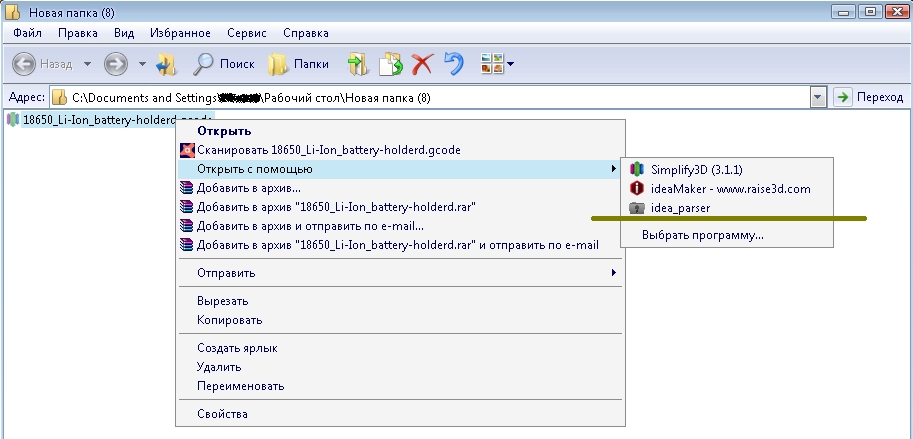Open Simplify3D (3.1.1) from the submenu
The height and width of the screenshot is (439, 913).
pos(696,169)
